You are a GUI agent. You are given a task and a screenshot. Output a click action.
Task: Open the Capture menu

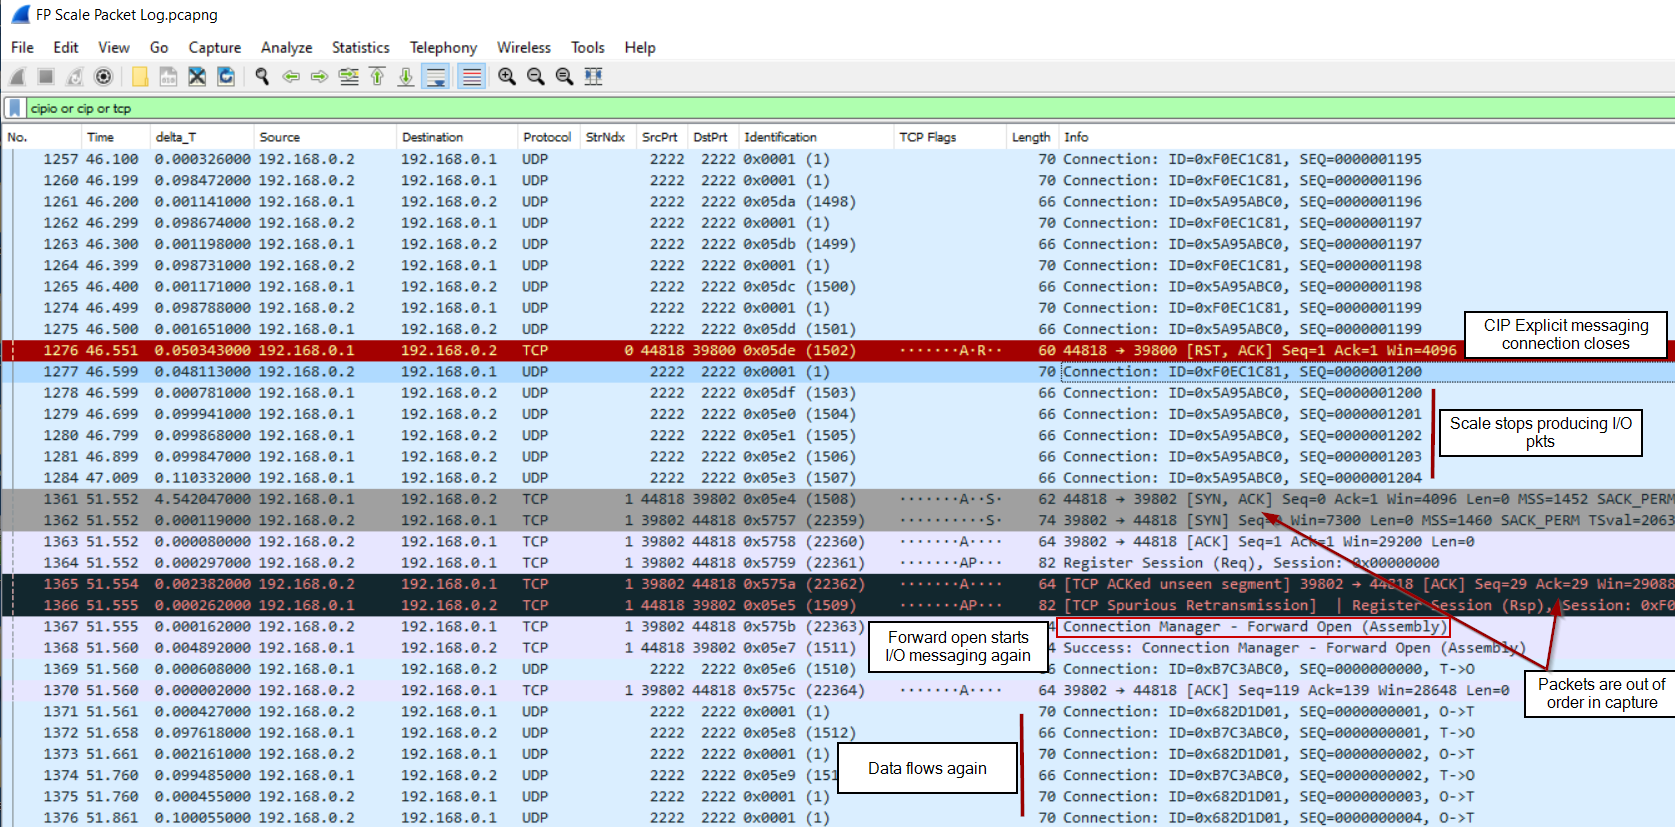pos(215,47)
